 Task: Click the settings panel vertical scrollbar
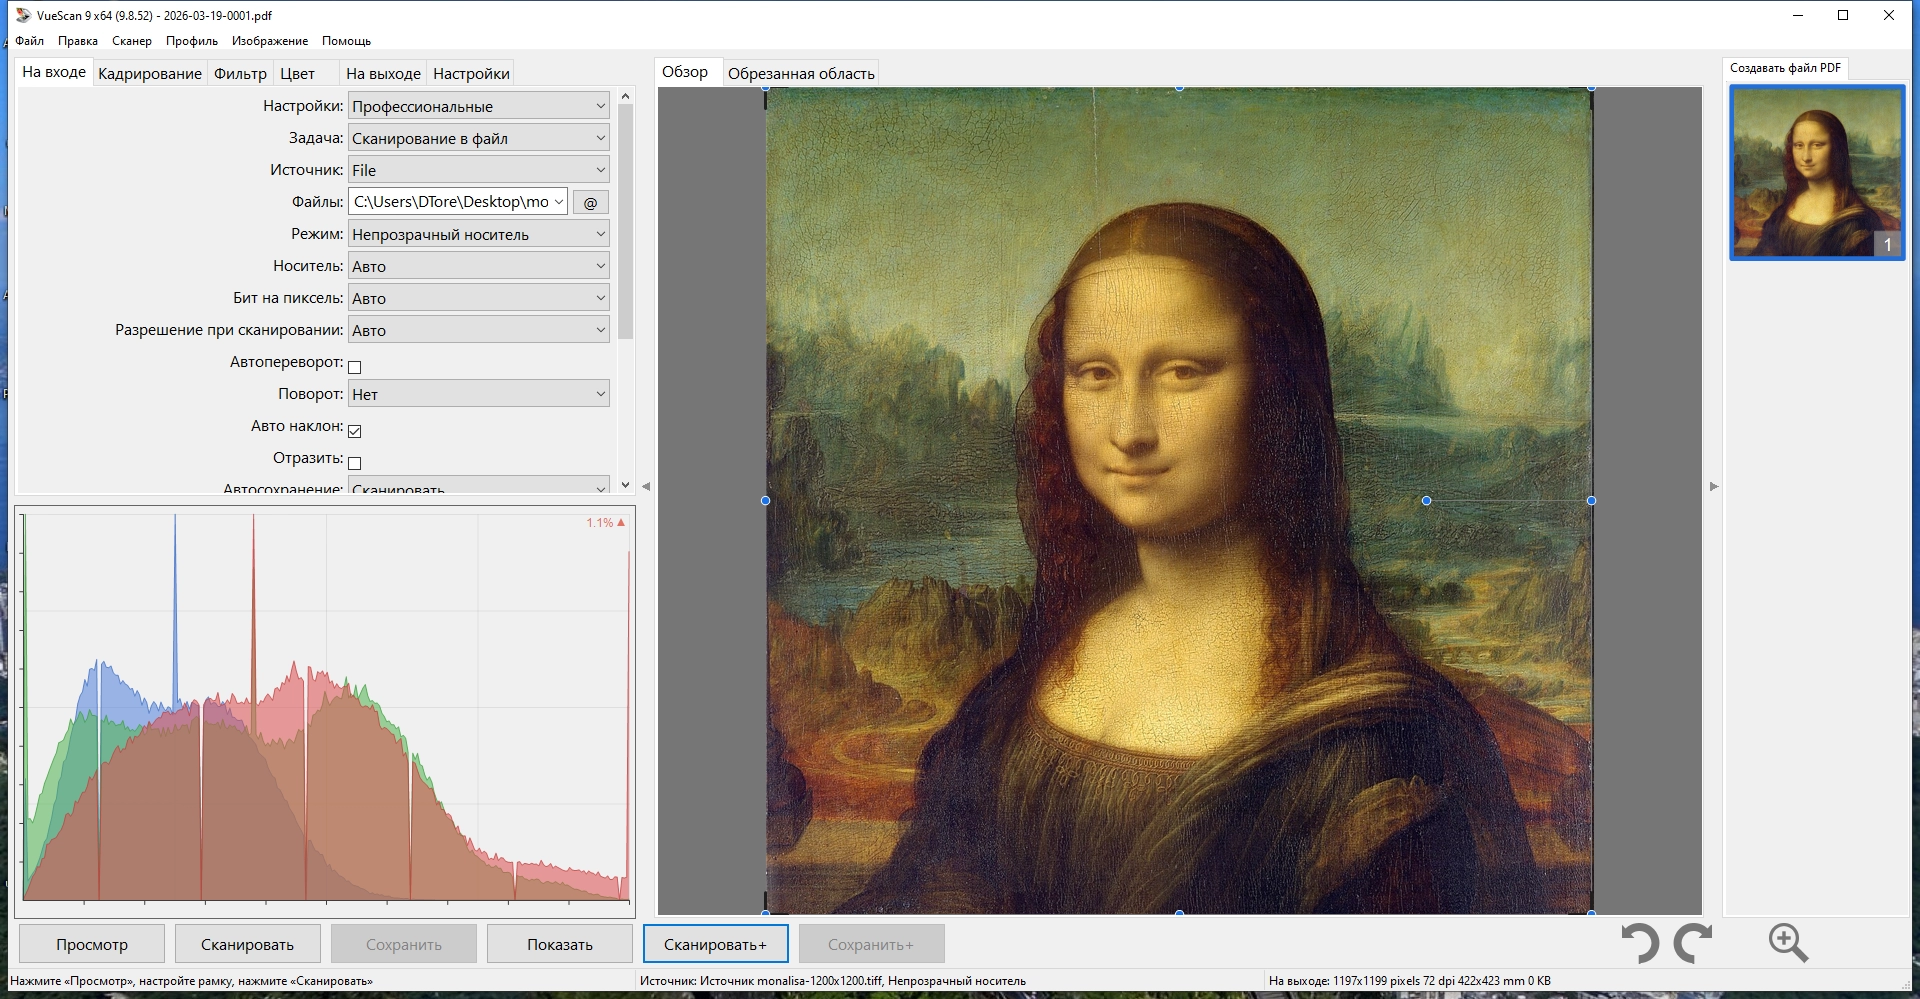click(x=626, y=220)
